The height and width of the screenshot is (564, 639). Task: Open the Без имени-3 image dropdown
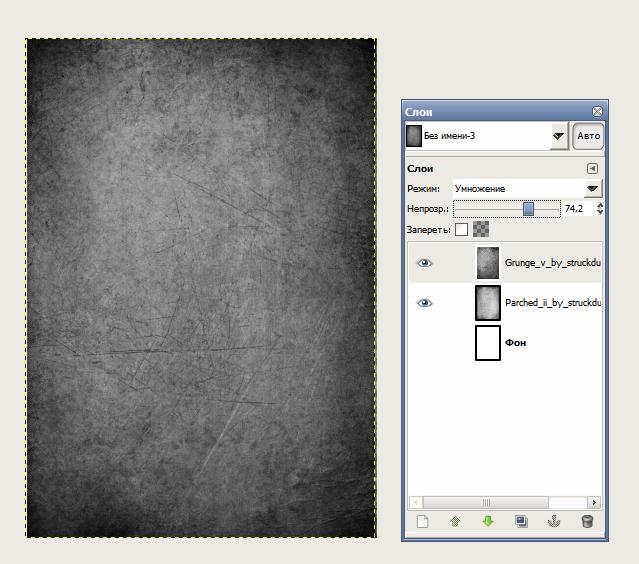[x=559, y=136]
